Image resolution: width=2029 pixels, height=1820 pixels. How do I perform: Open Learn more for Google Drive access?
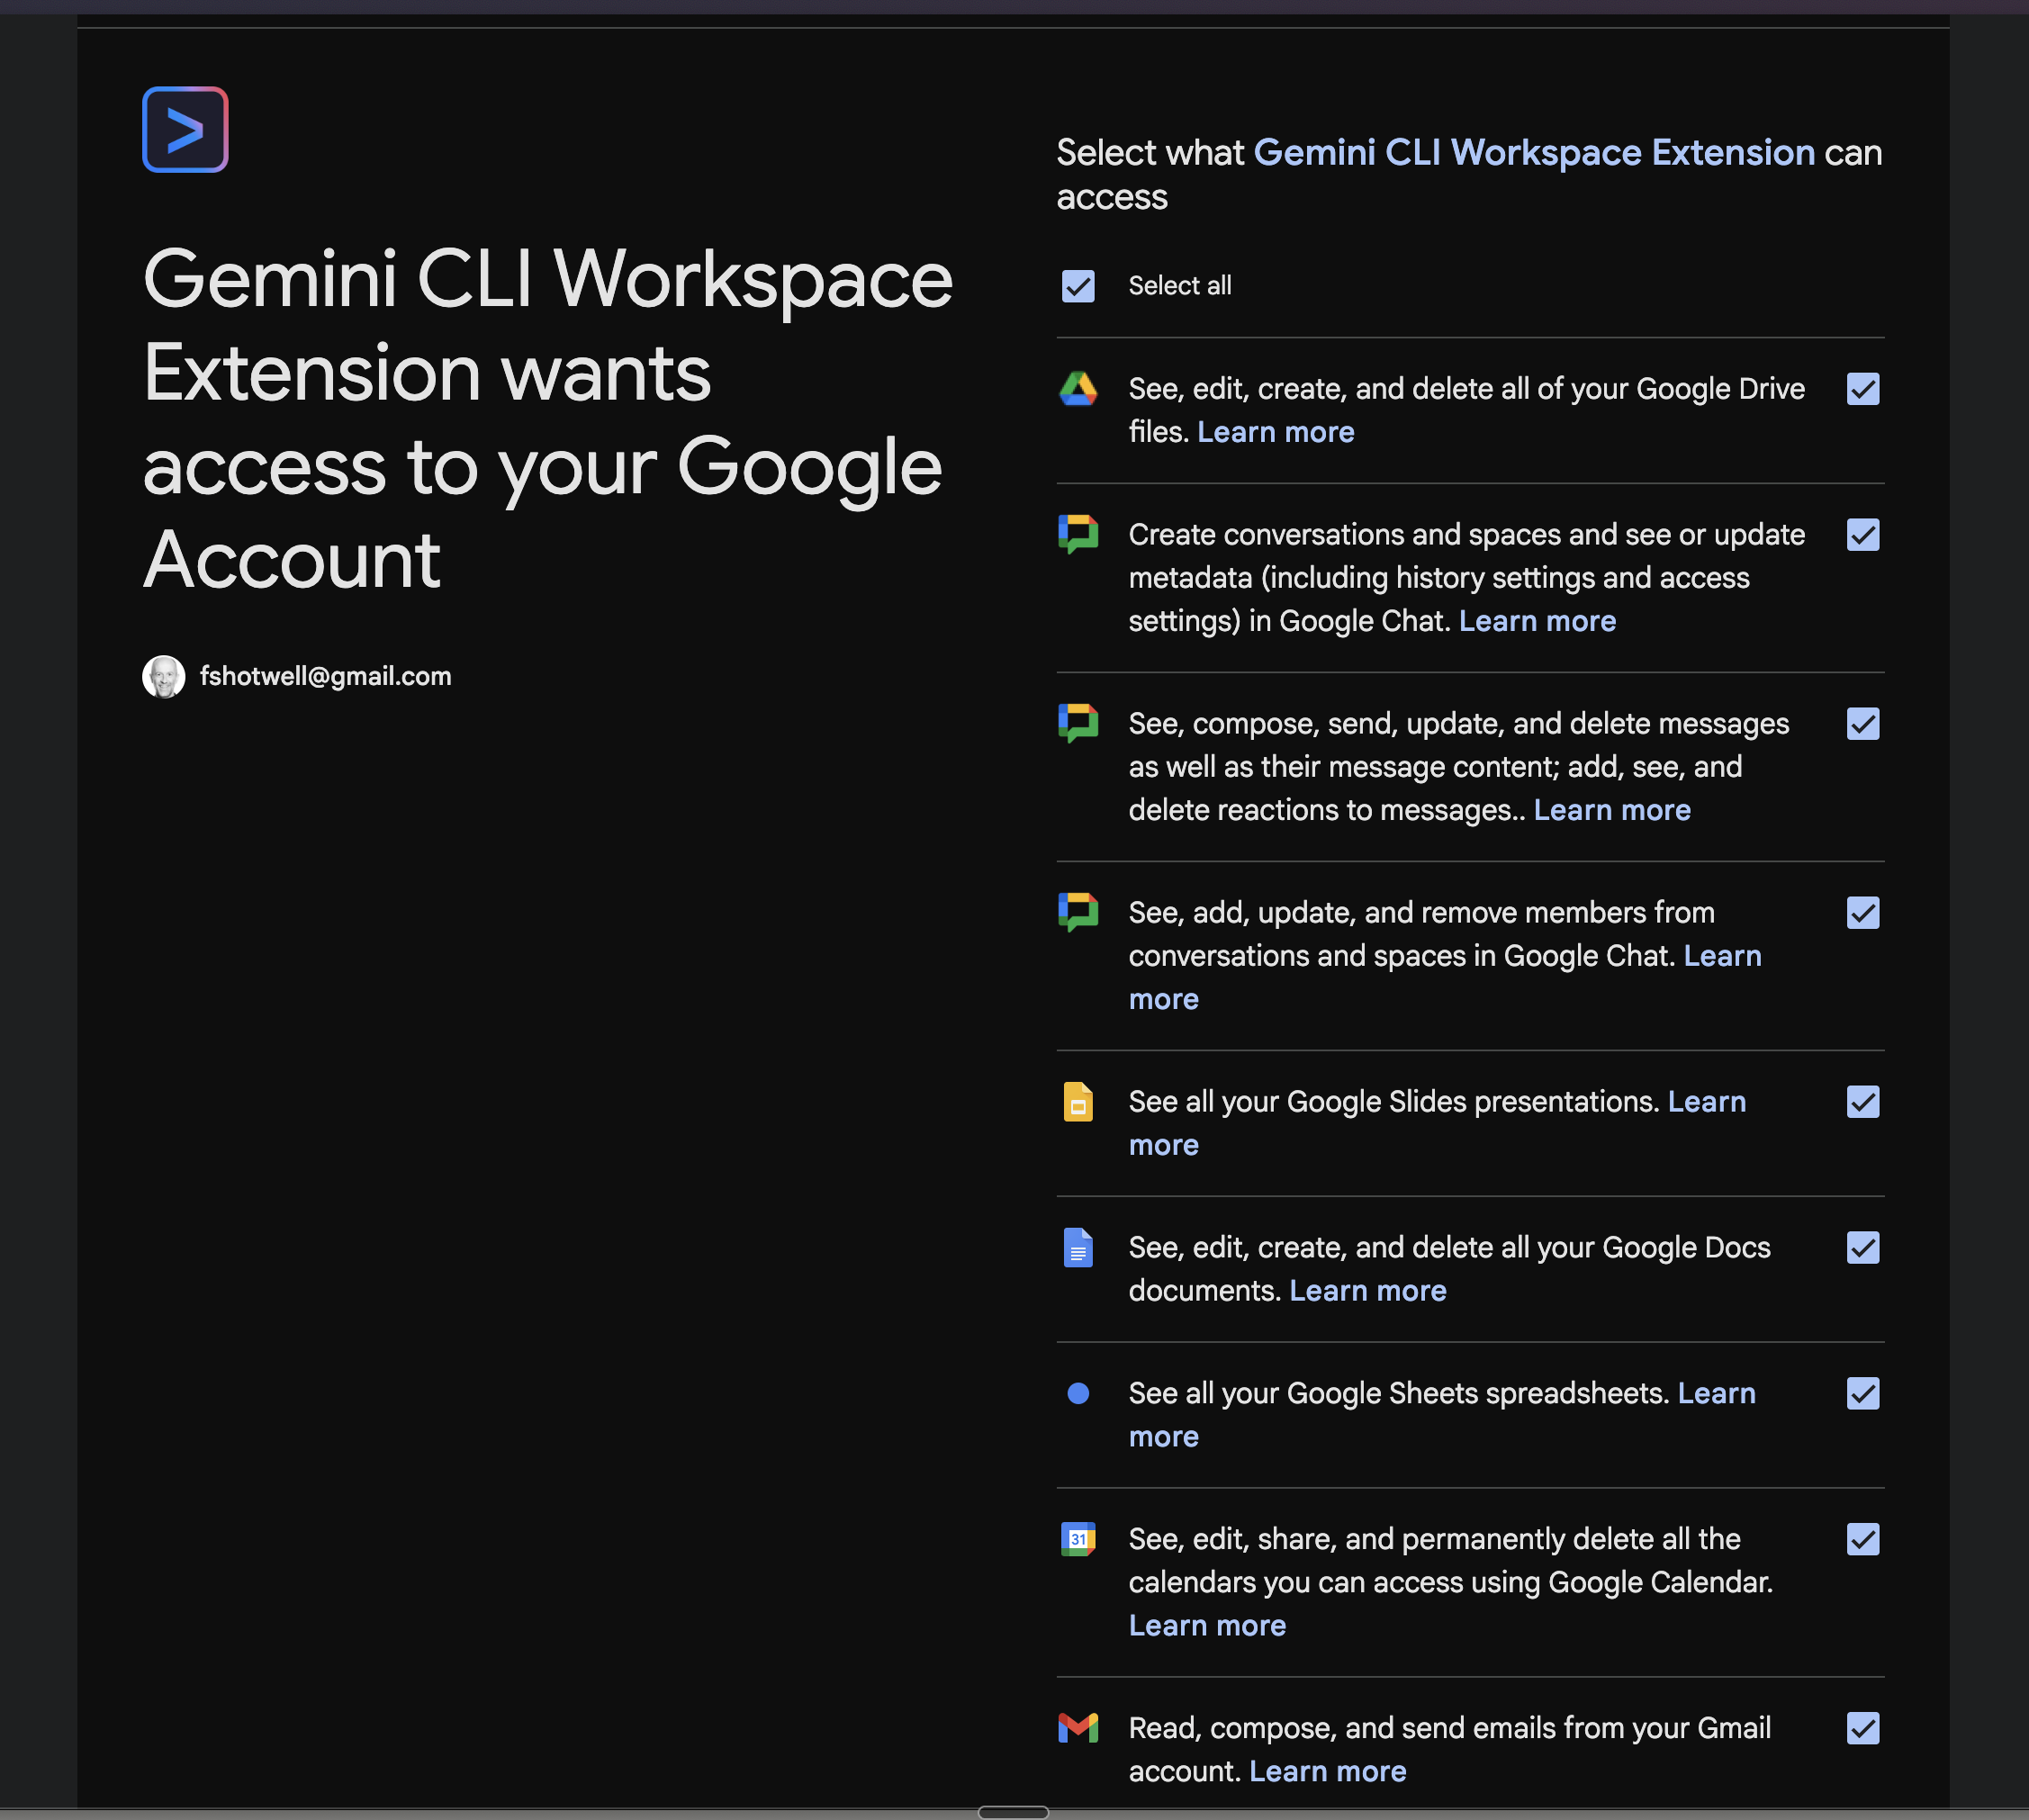pos(1275,432)
